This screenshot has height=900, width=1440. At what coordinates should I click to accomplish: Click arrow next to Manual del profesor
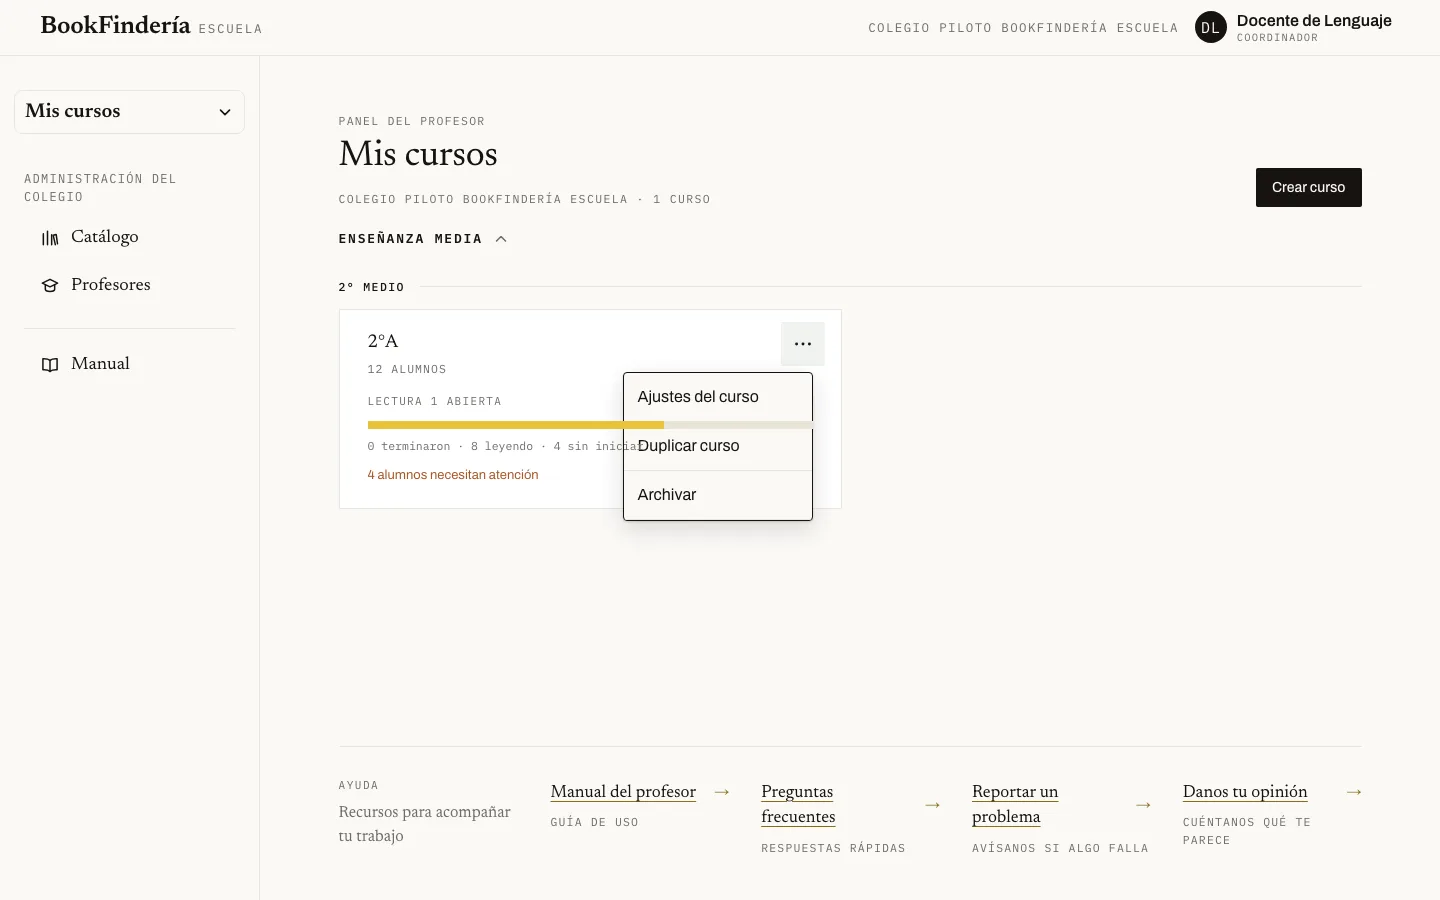coord(722,792)
